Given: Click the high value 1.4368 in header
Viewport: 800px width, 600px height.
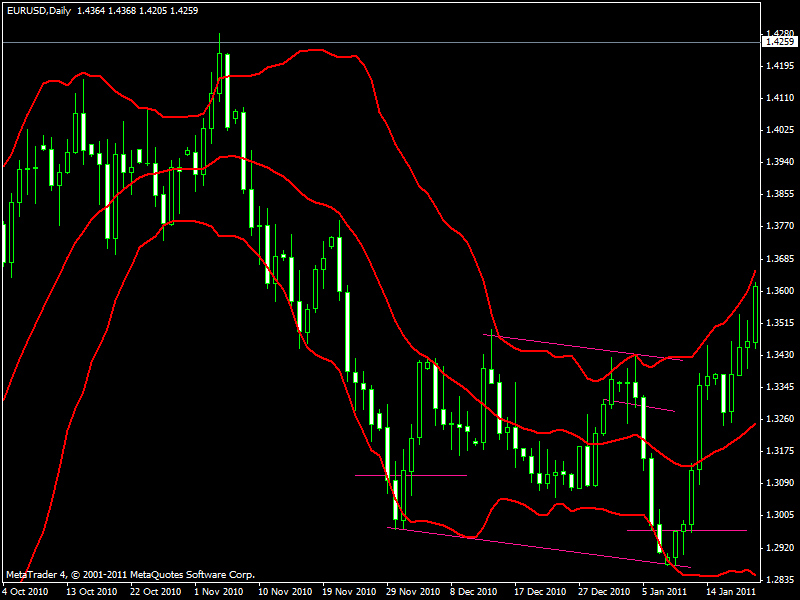Looking at the screenshot, I should [x=122, y=10].
